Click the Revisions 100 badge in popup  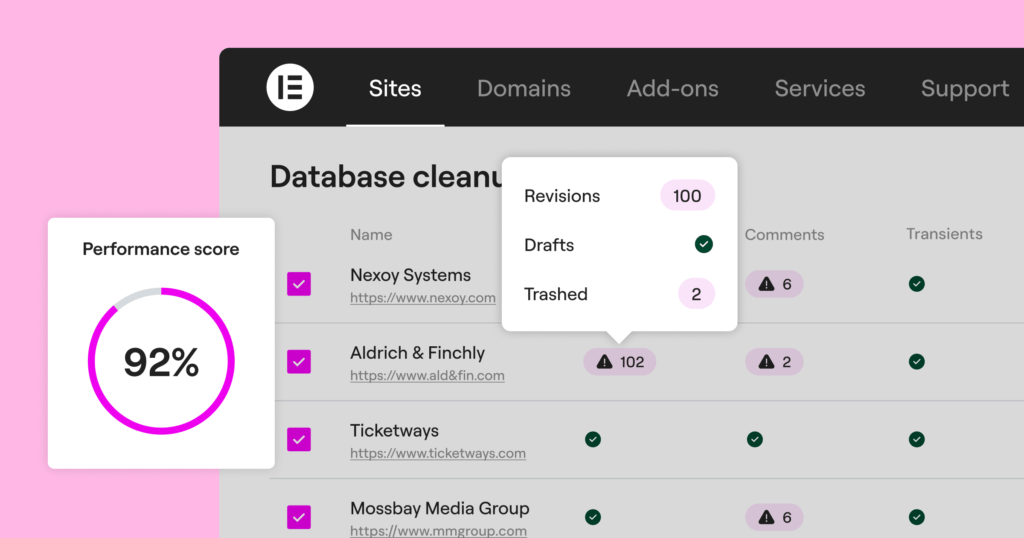(687, 196)
